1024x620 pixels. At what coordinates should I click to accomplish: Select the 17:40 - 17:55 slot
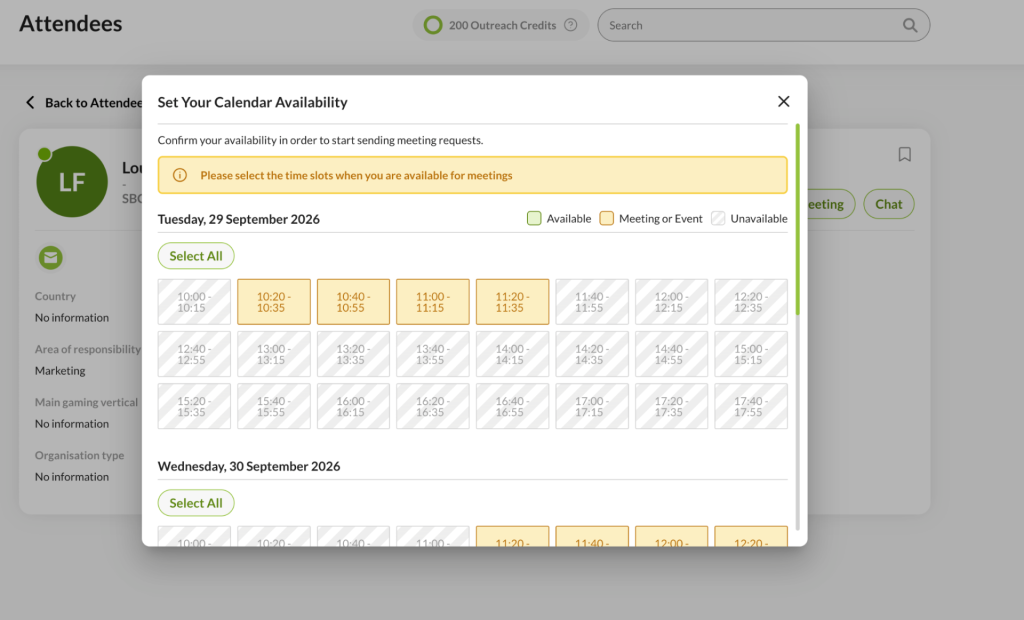click(751, 406)
